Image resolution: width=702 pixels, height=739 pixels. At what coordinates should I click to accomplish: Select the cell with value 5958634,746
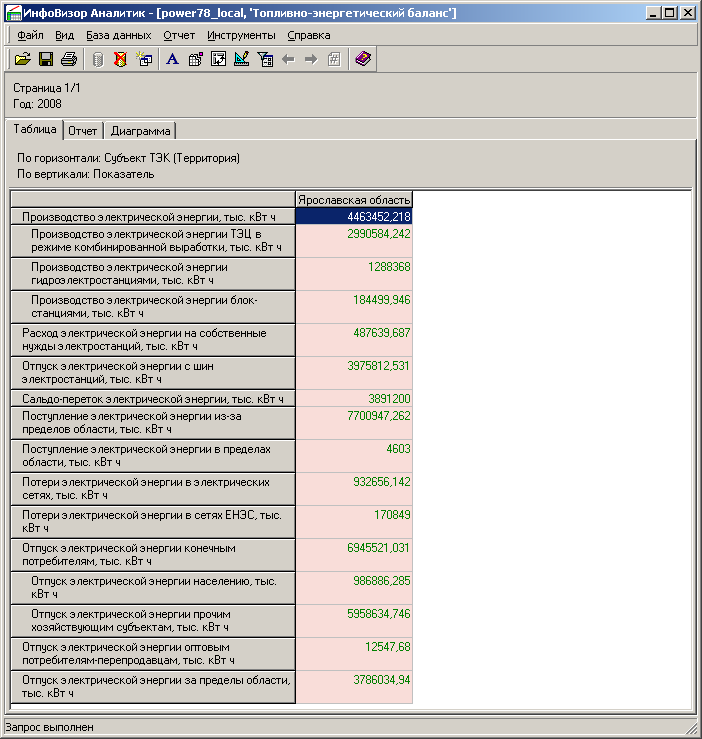(354, 621)
